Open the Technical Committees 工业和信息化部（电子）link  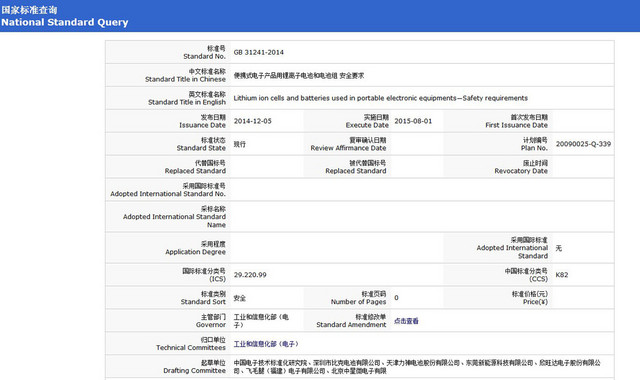tap(266, 344)
